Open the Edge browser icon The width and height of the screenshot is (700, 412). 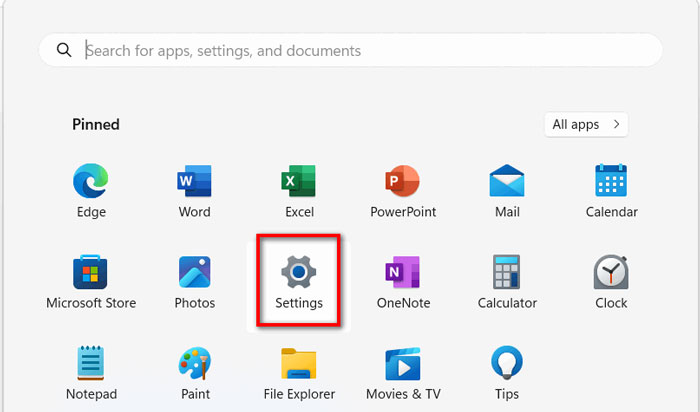(91, 181)
